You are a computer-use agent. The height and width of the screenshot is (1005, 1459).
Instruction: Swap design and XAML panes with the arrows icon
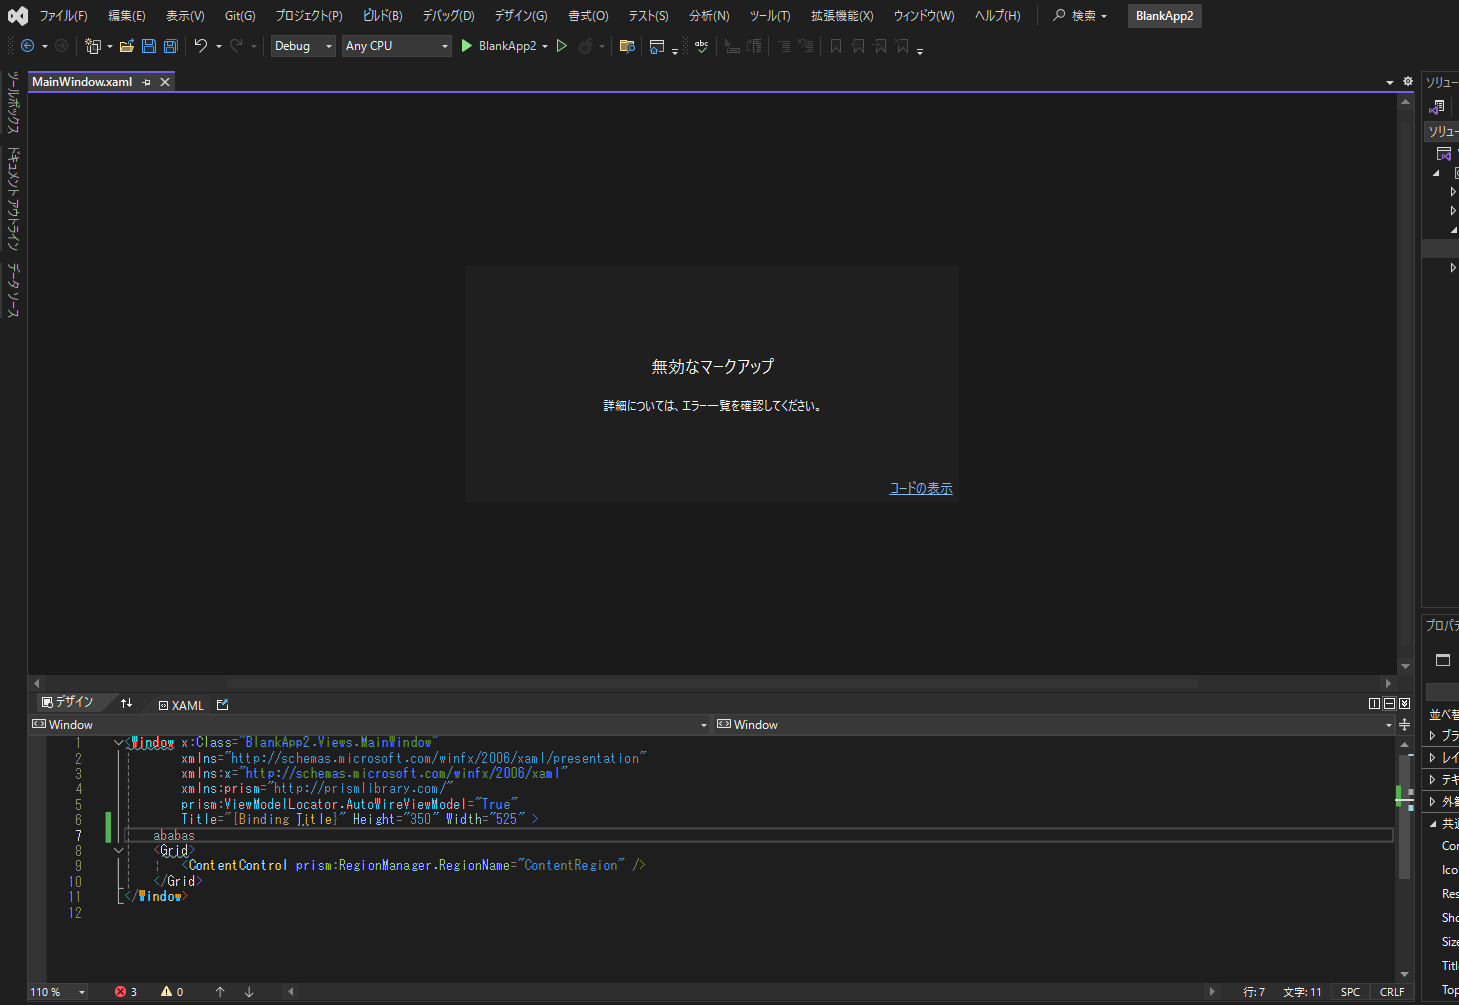pyautogui.click(x=127, y=704)
